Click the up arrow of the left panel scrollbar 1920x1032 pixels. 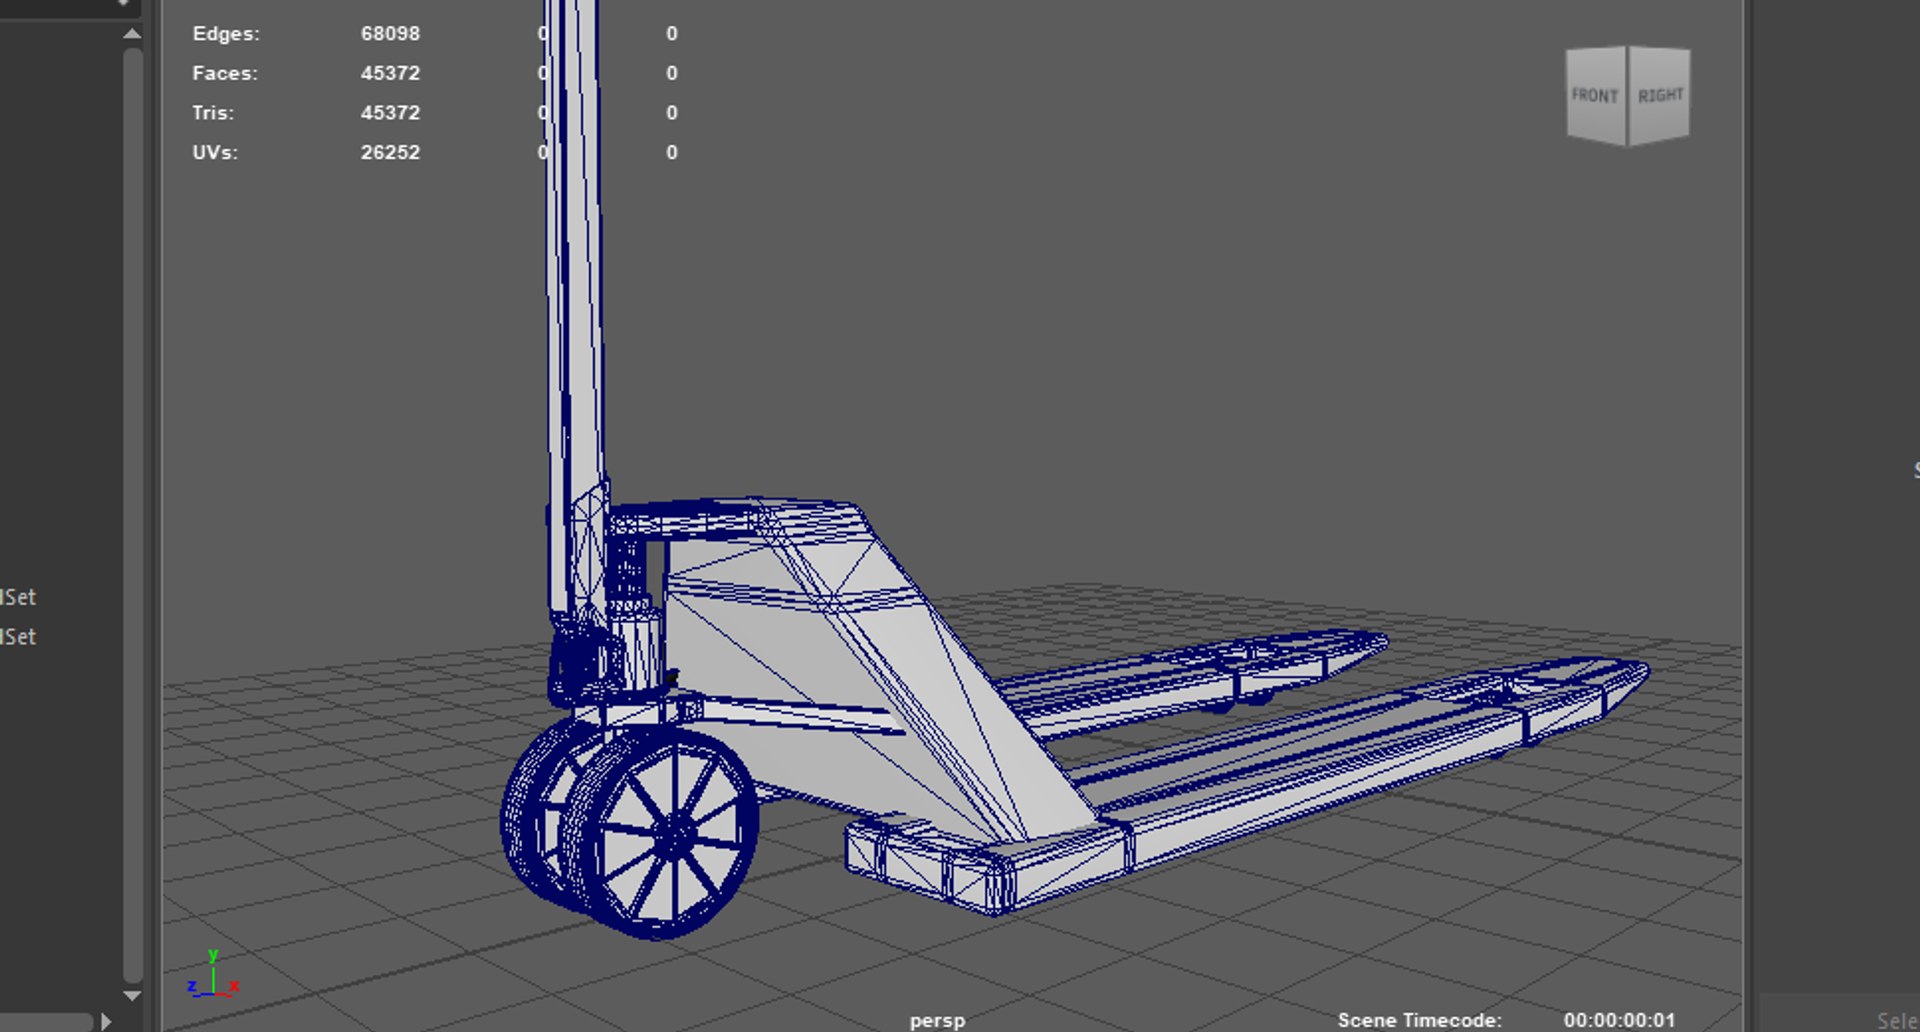[132, 34]
